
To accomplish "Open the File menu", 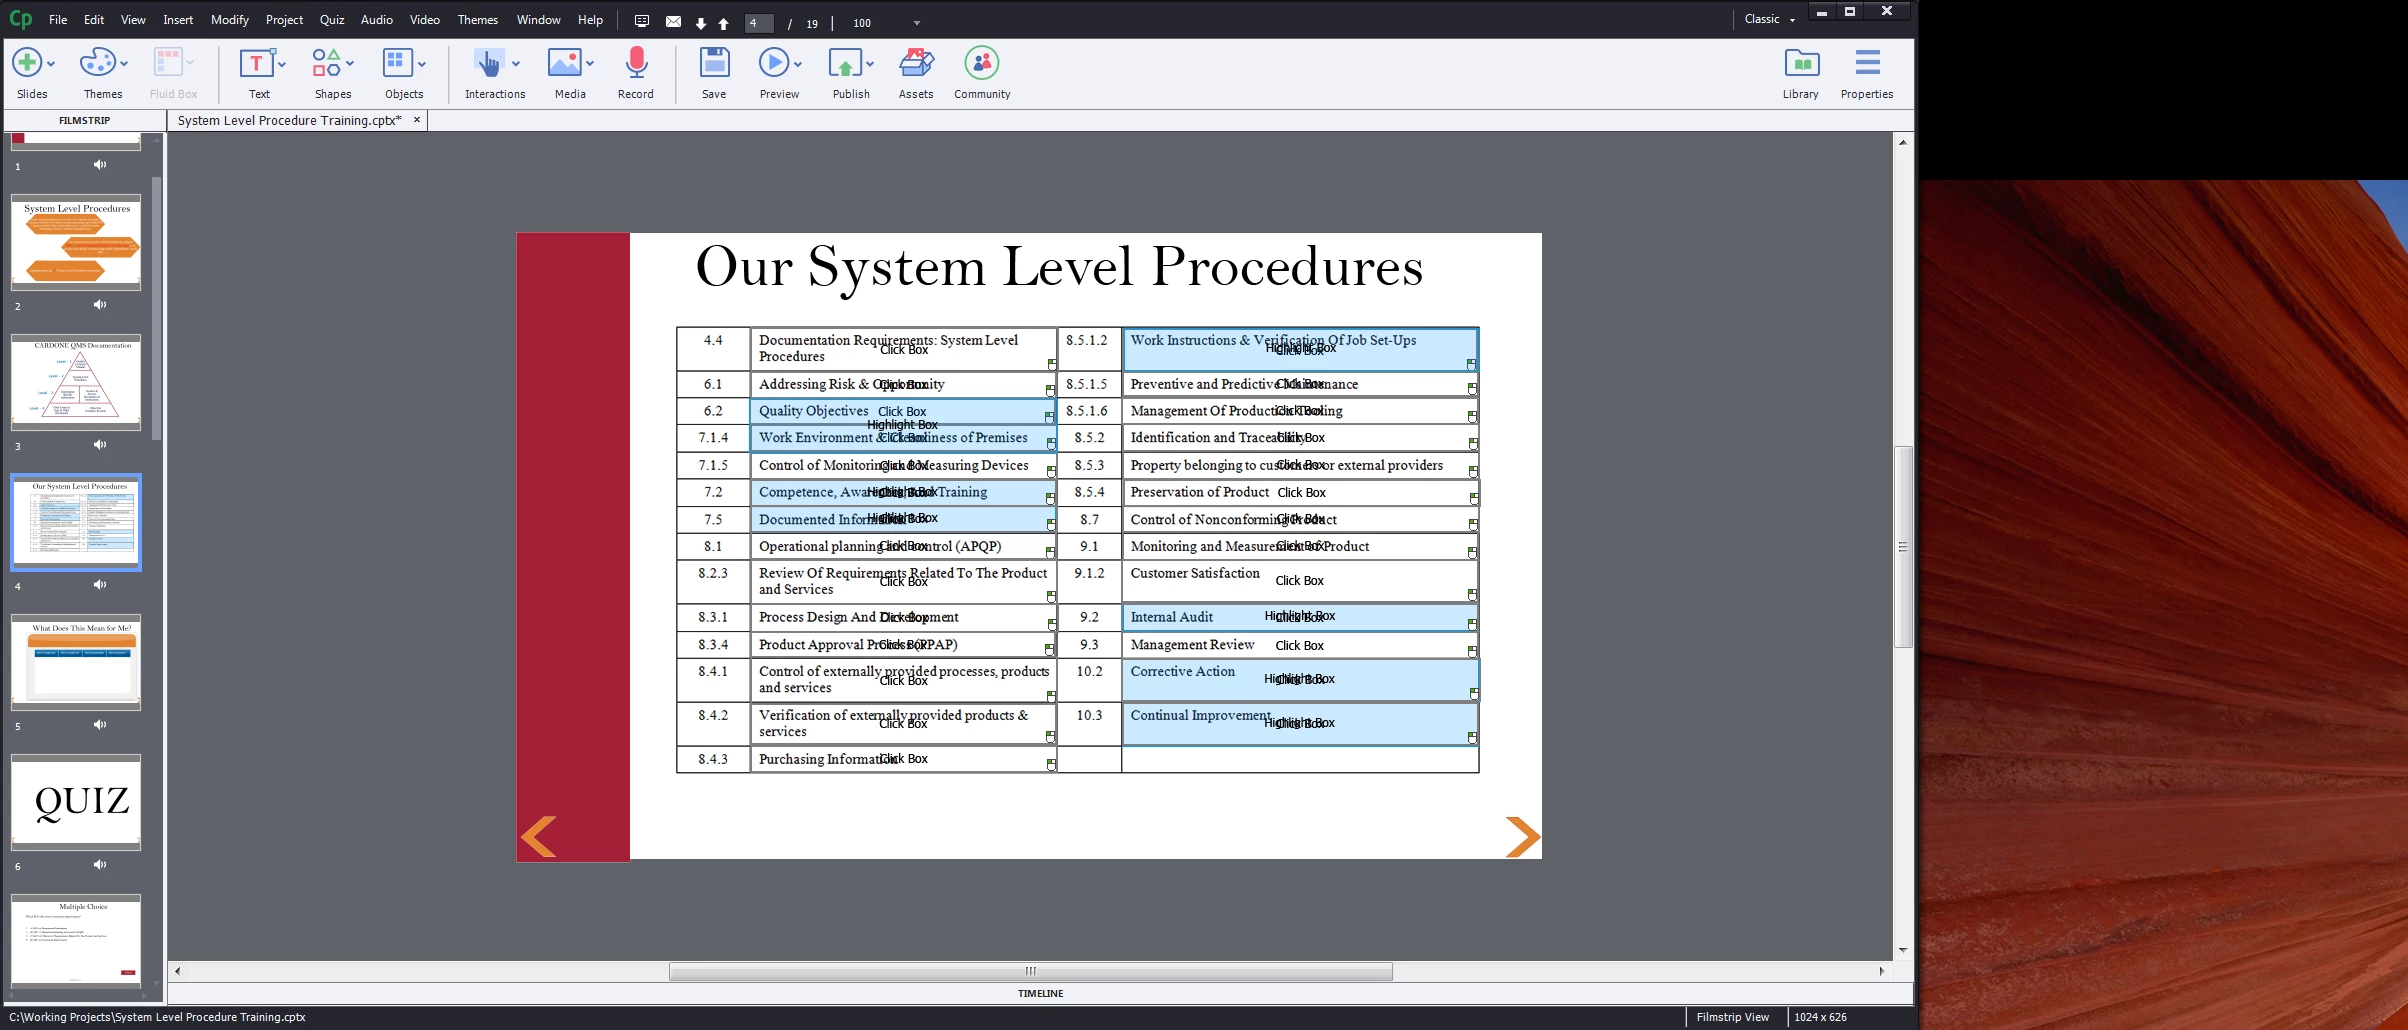I will click(58, 20).
